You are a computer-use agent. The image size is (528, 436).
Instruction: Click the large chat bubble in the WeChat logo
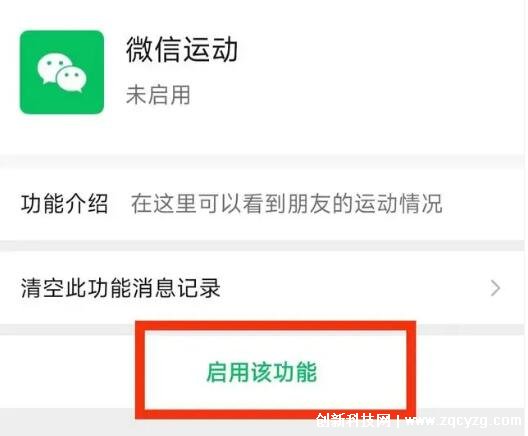(x=53, y=68)
